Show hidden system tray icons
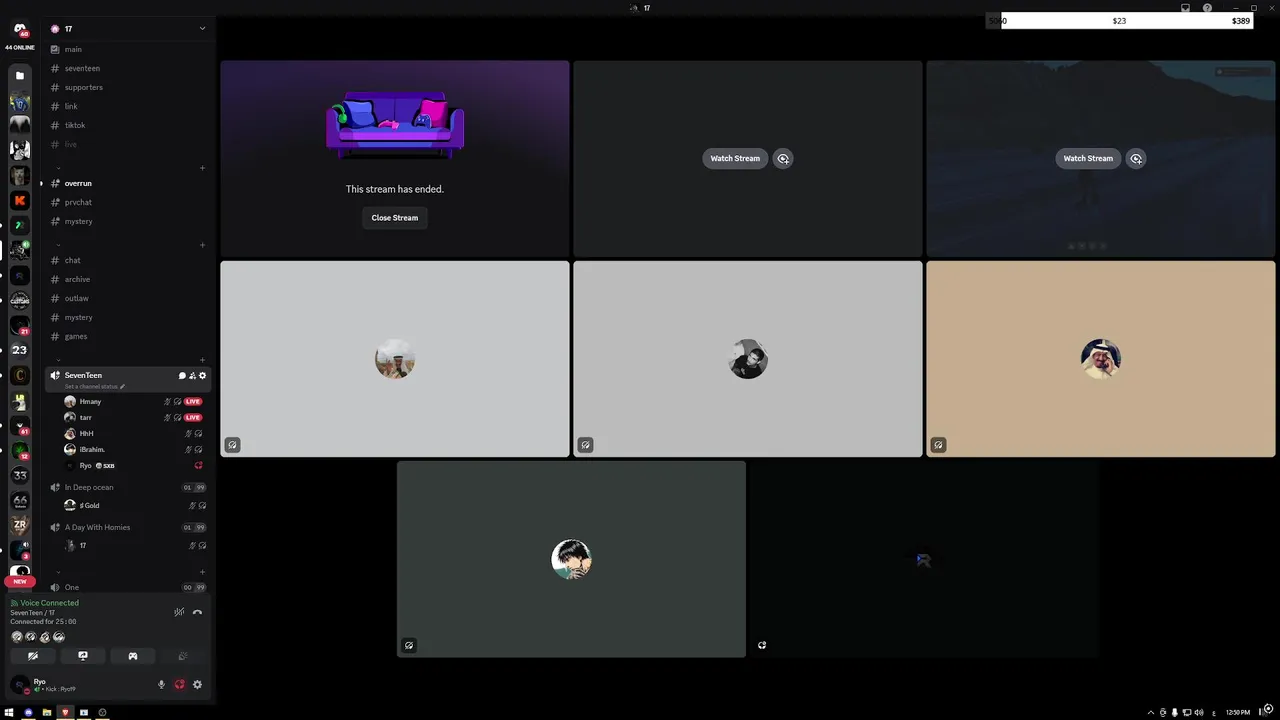The image size is (1280, 720). tap(1150, 712)
